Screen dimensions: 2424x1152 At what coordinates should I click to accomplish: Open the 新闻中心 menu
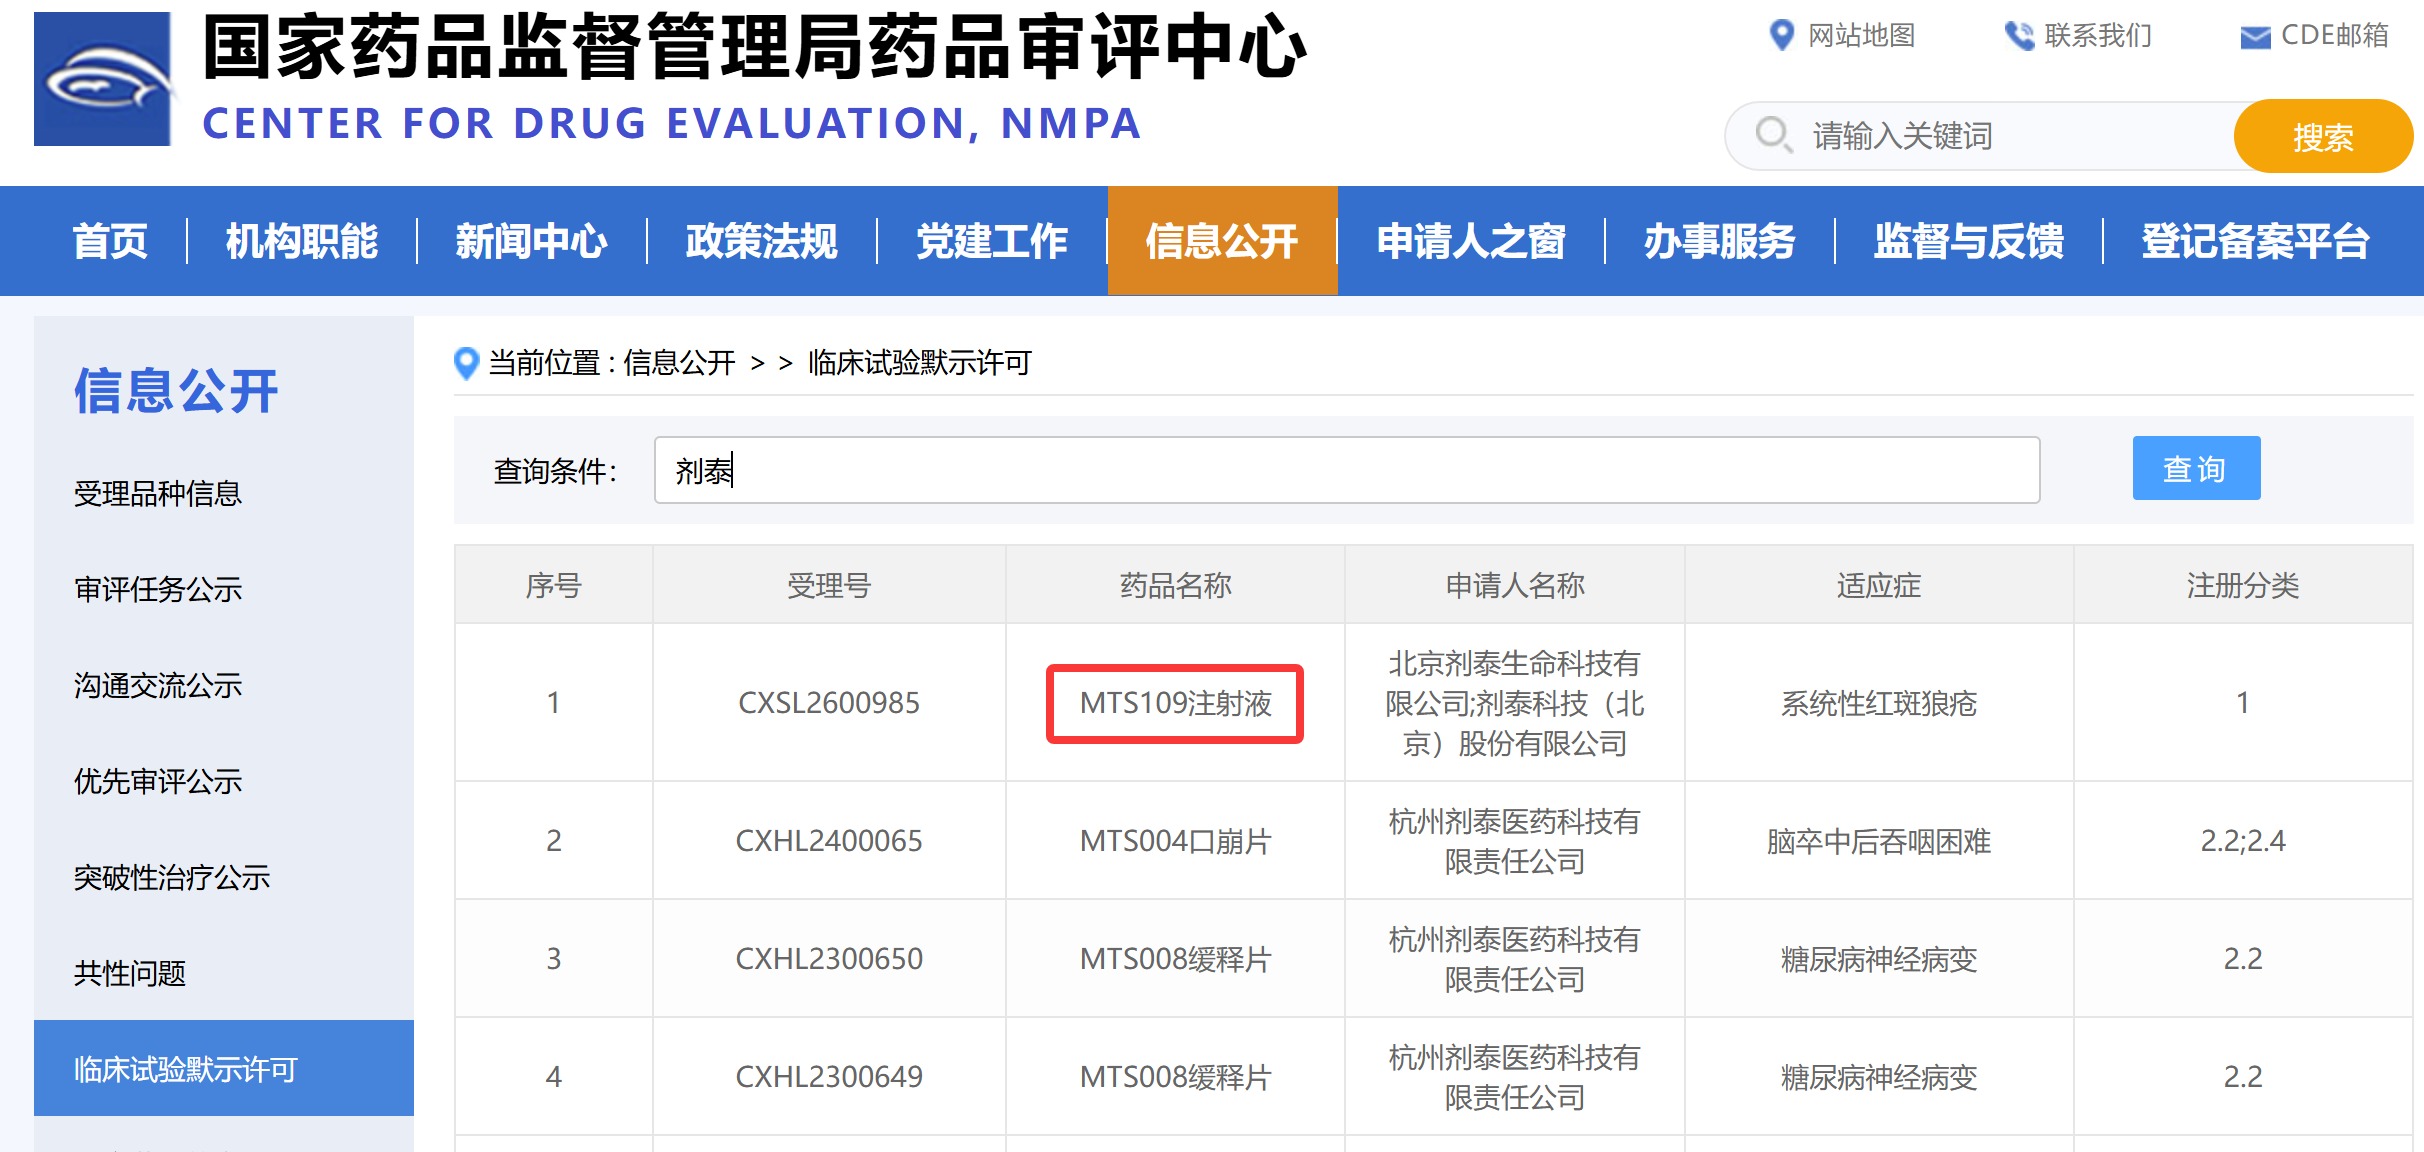point(532,241)
